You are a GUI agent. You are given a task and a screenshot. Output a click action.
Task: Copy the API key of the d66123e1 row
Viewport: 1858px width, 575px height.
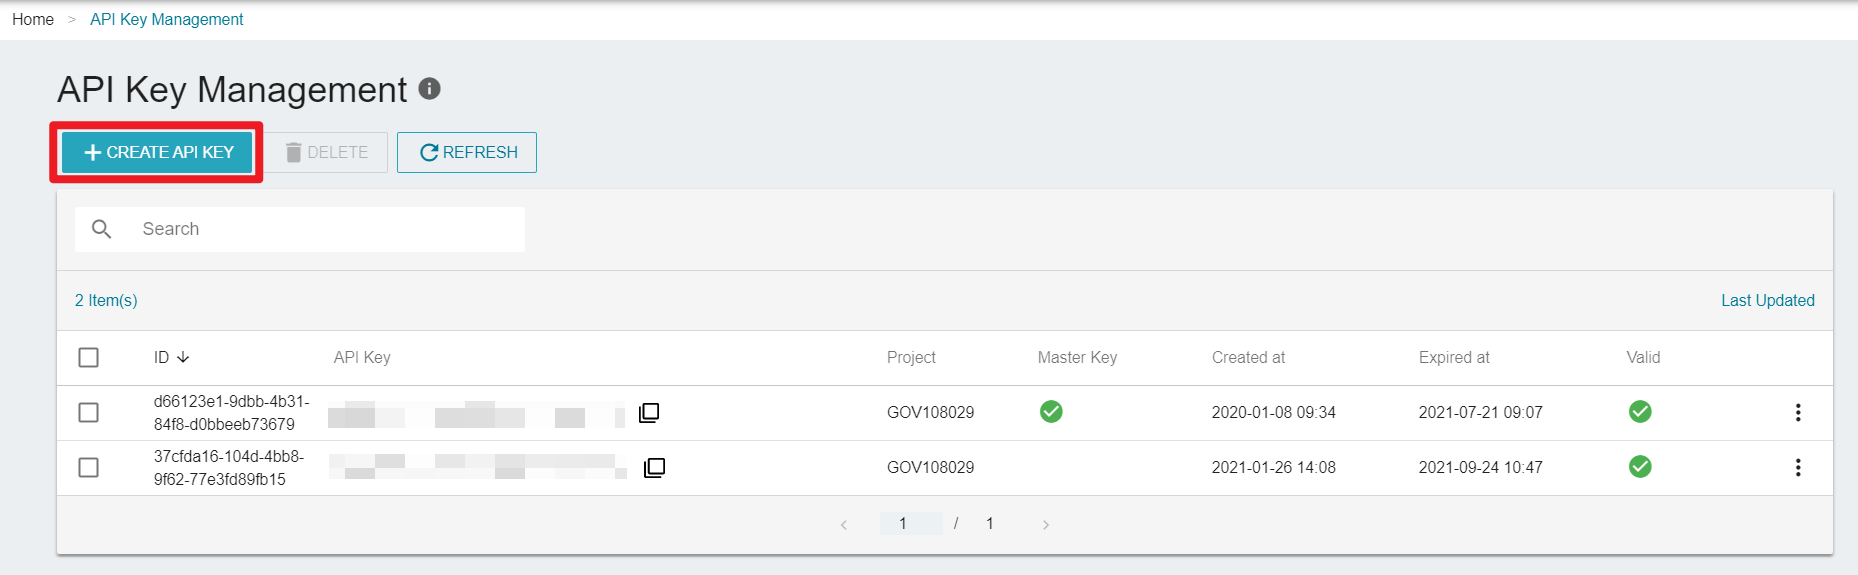649,412
